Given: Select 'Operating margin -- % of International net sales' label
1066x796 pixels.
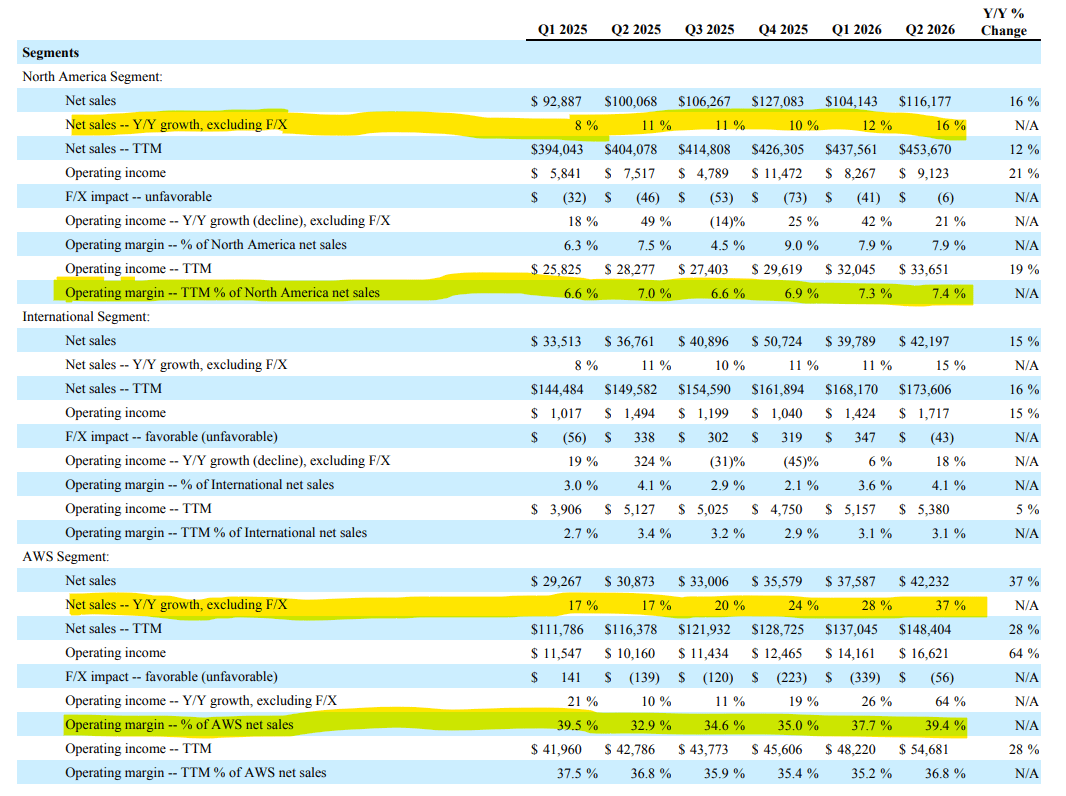Looking at the screenshot, I should click(x=200, y=485).
